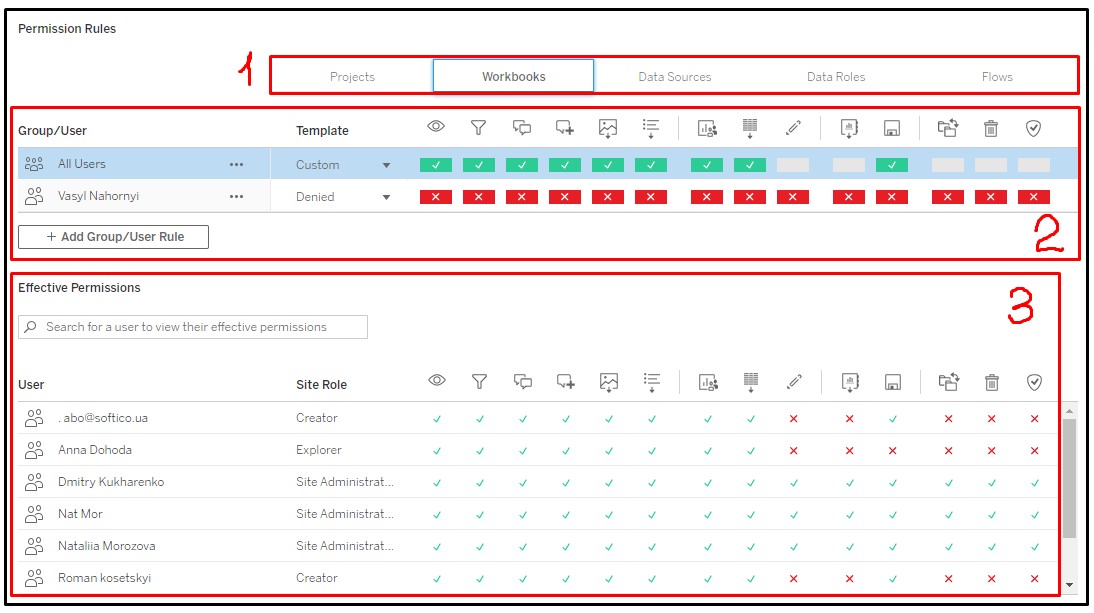1094x613 pixels.
Task: Toggle the View permission for All Users
Action: pyautogui.click(x=436, y=165)
